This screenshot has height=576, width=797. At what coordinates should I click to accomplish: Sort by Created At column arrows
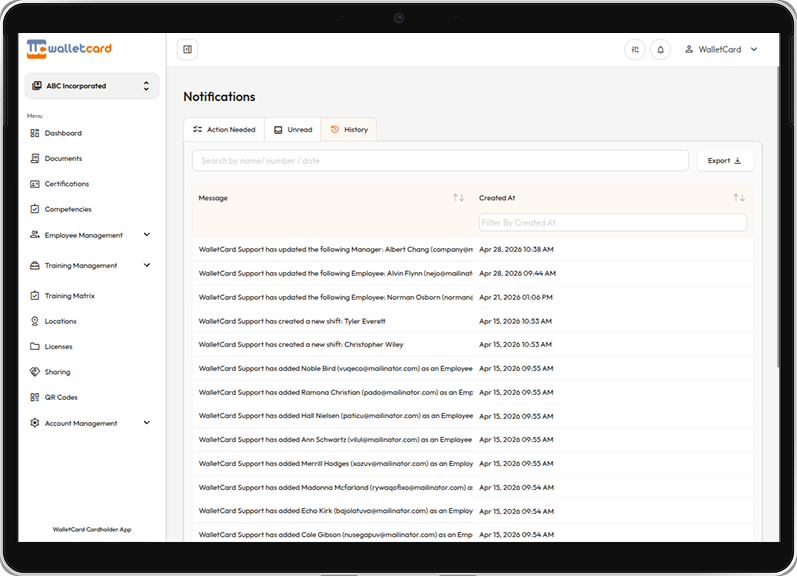pyautogui.click(x=739, y=198)
